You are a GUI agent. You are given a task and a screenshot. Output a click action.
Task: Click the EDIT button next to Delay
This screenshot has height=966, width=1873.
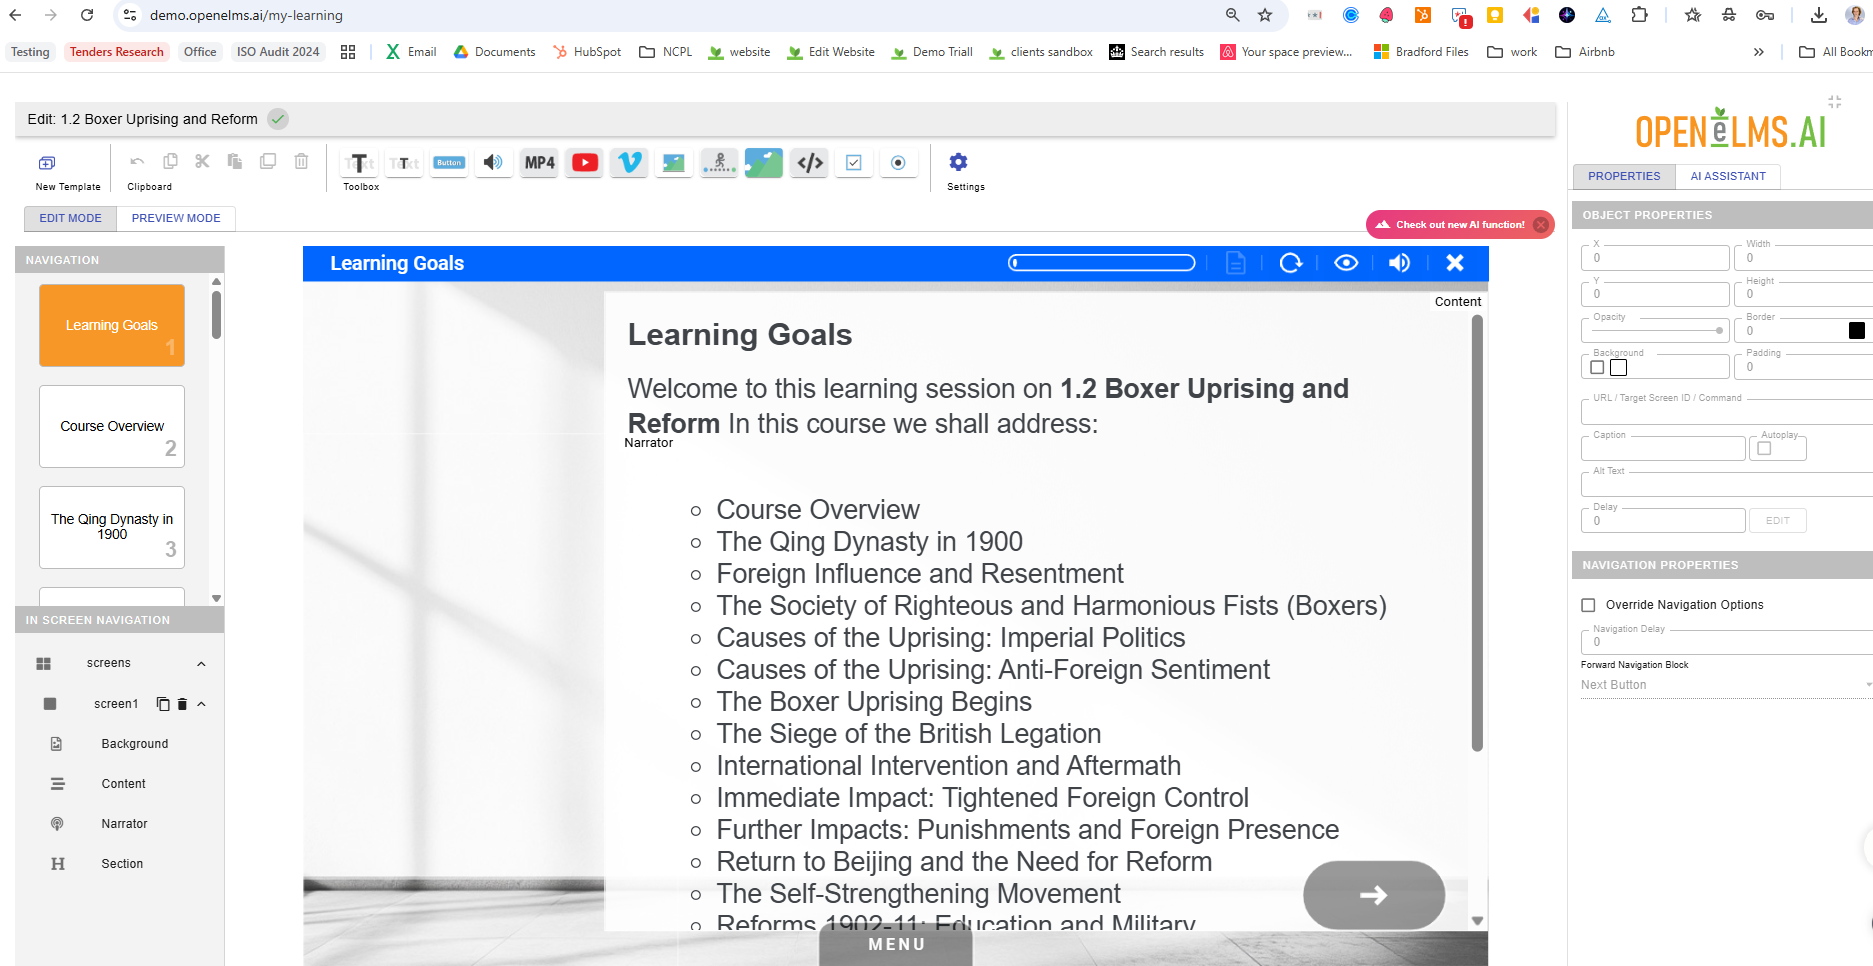1777,520
